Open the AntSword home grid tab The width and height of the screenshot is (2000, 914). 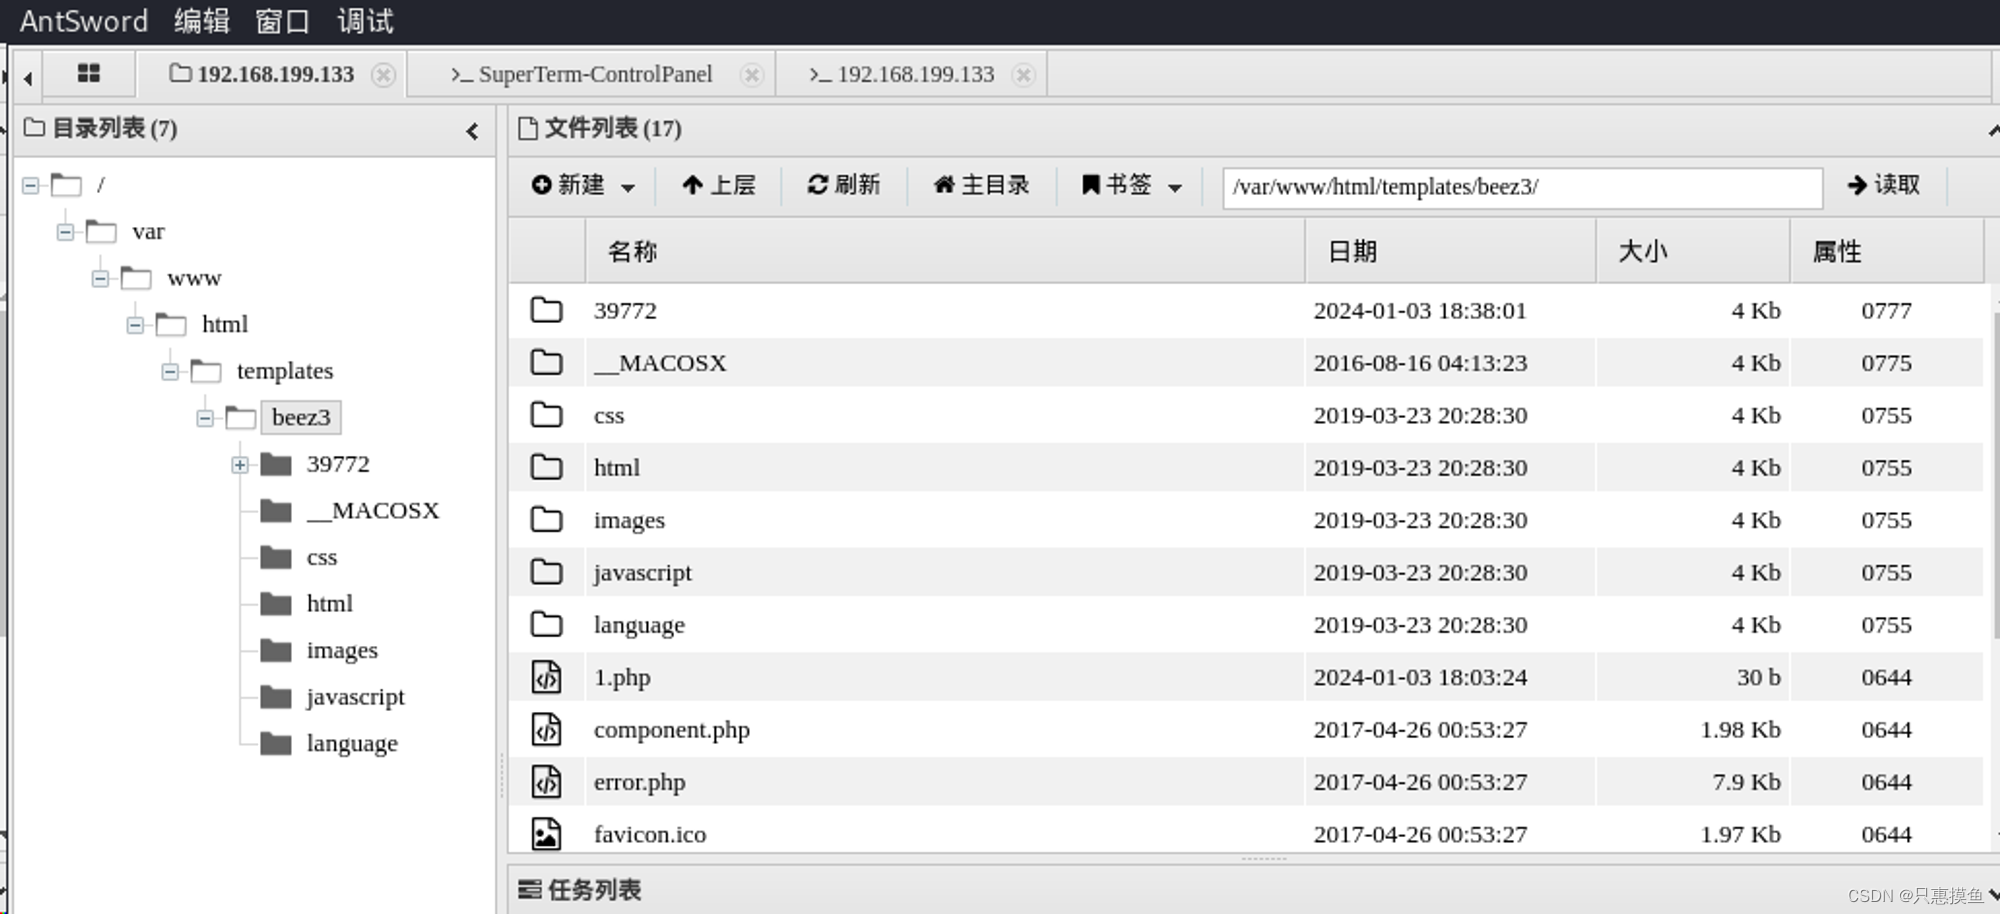(x=89, y=73)
